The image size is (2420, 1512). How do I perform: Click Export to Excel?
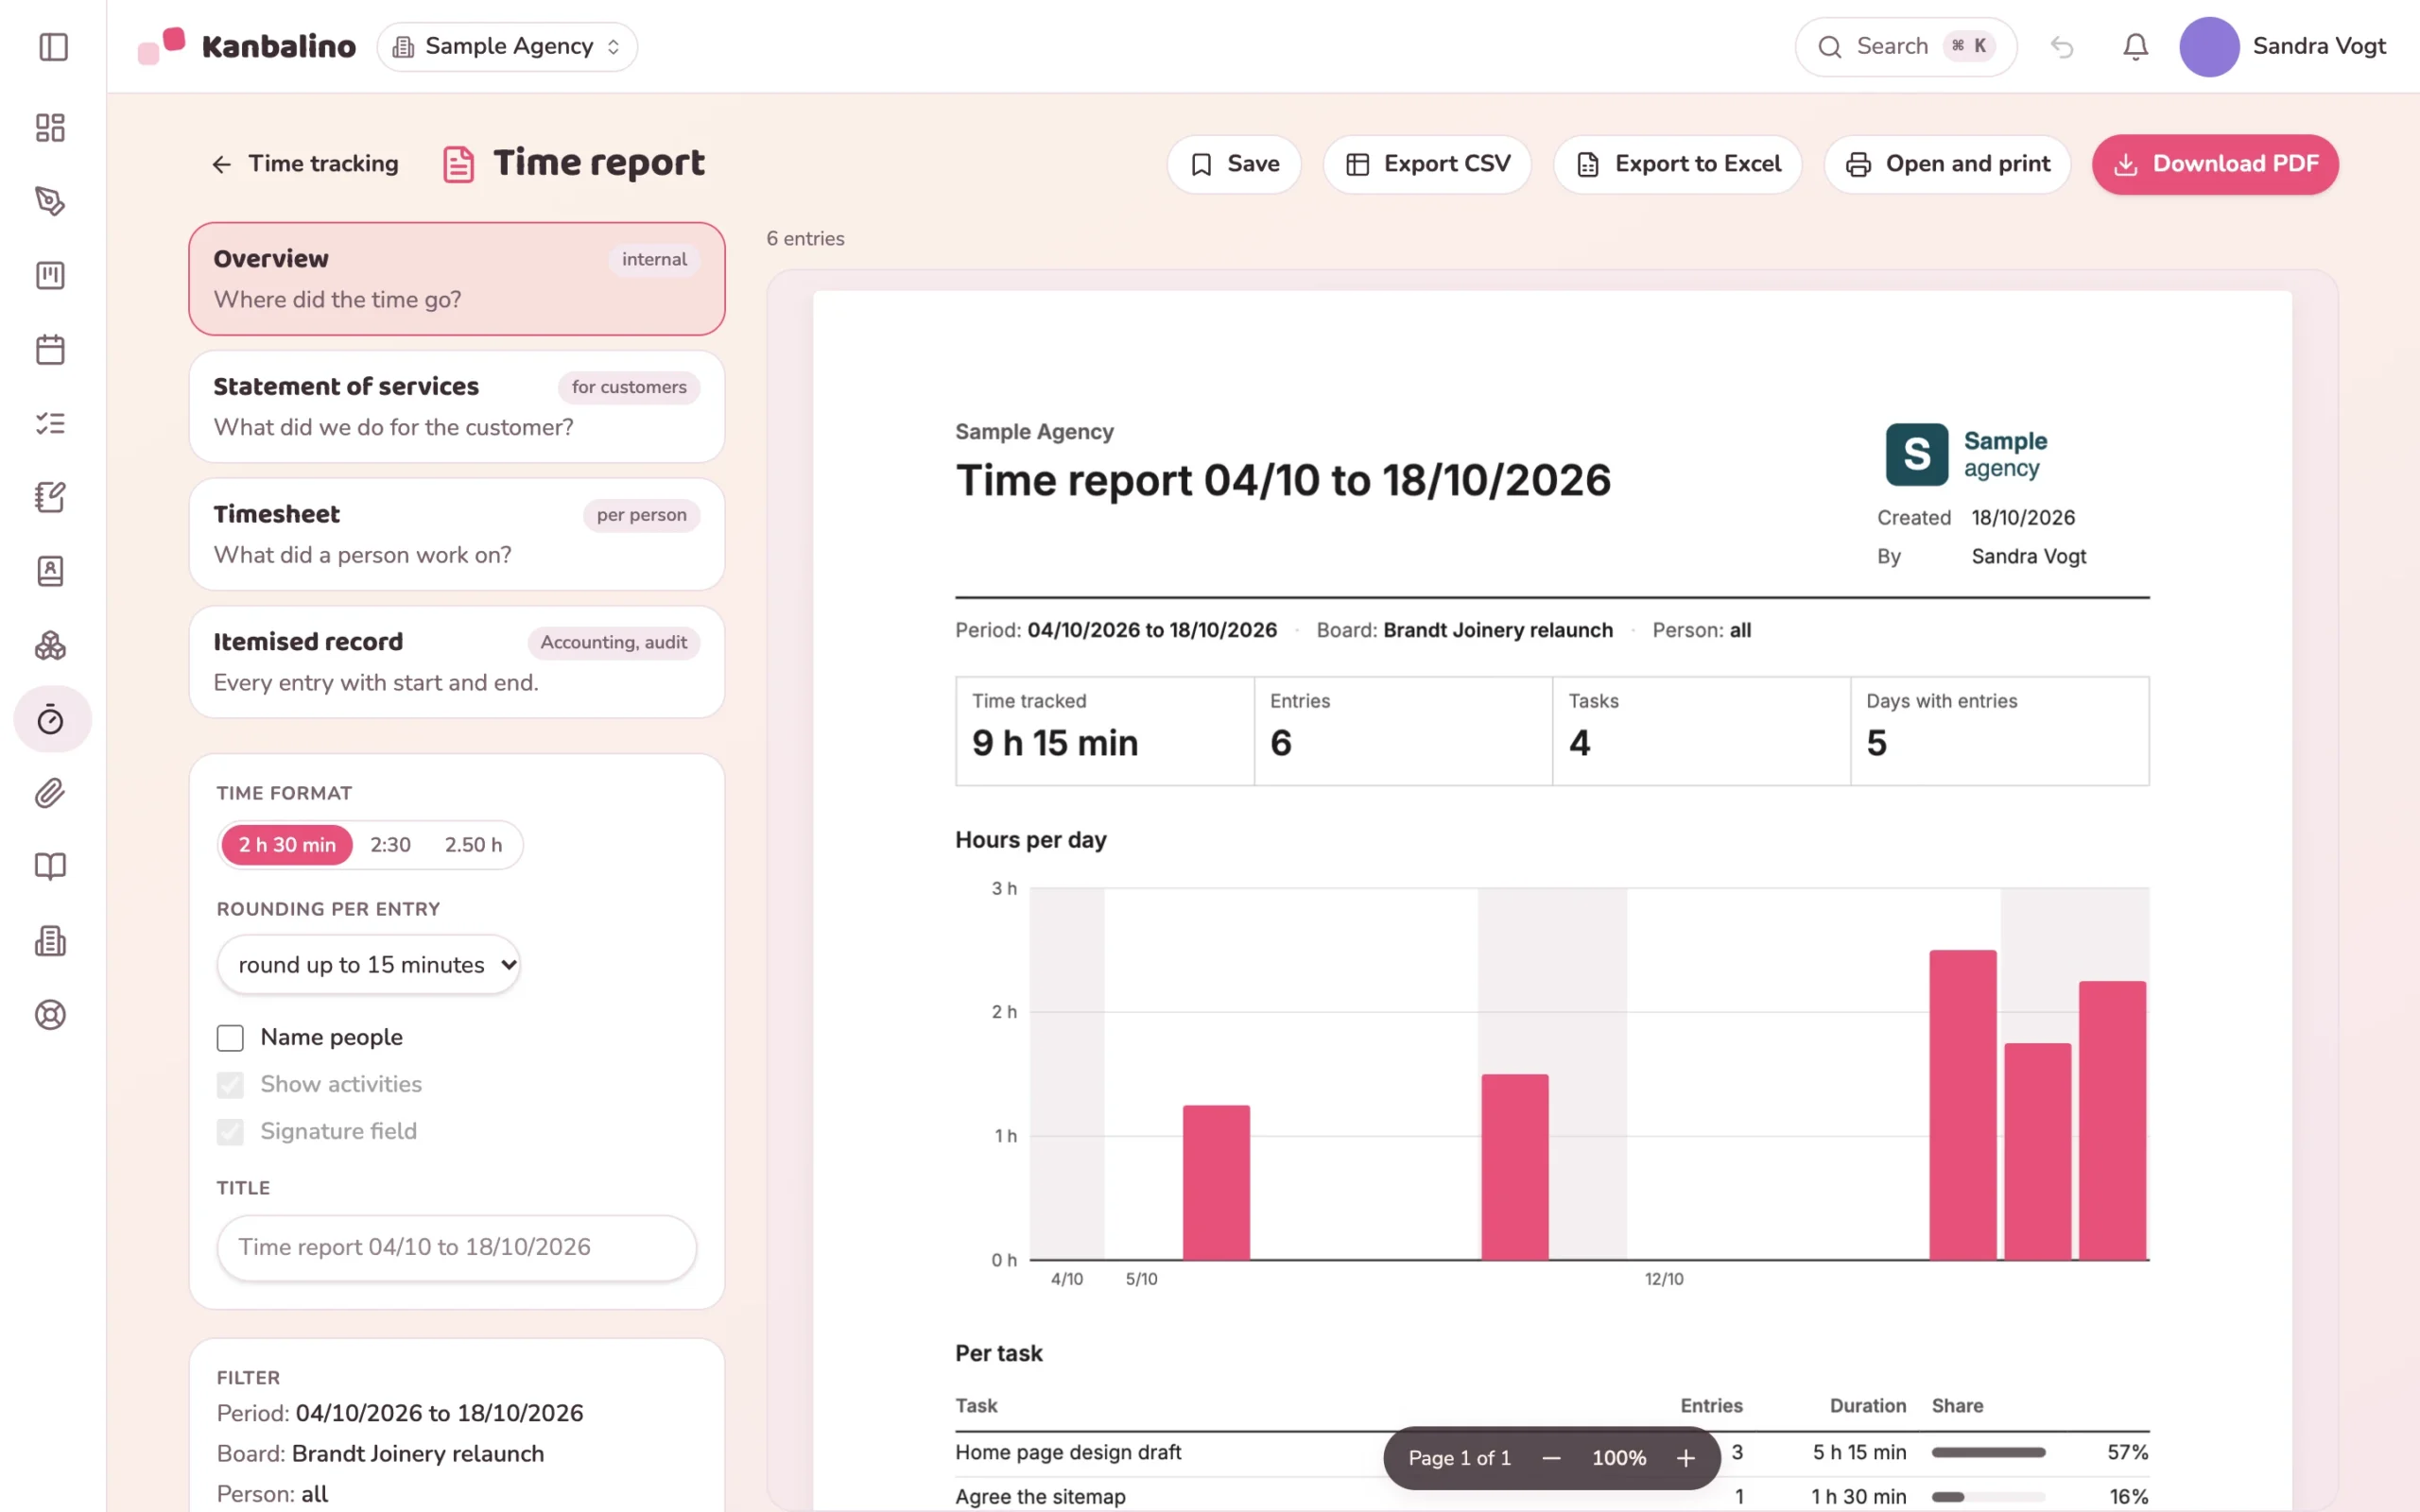coord(1678,164)
